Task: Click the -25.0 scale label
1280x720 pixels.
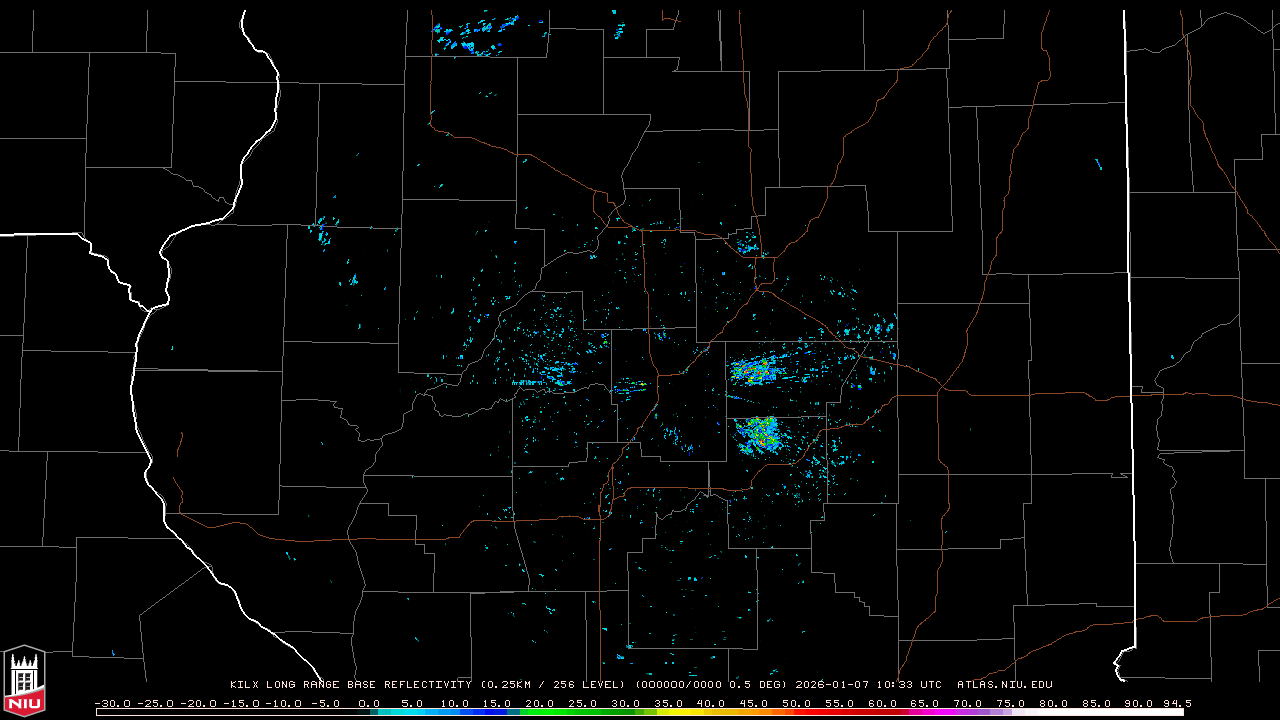Action: (x=155, y=703)
